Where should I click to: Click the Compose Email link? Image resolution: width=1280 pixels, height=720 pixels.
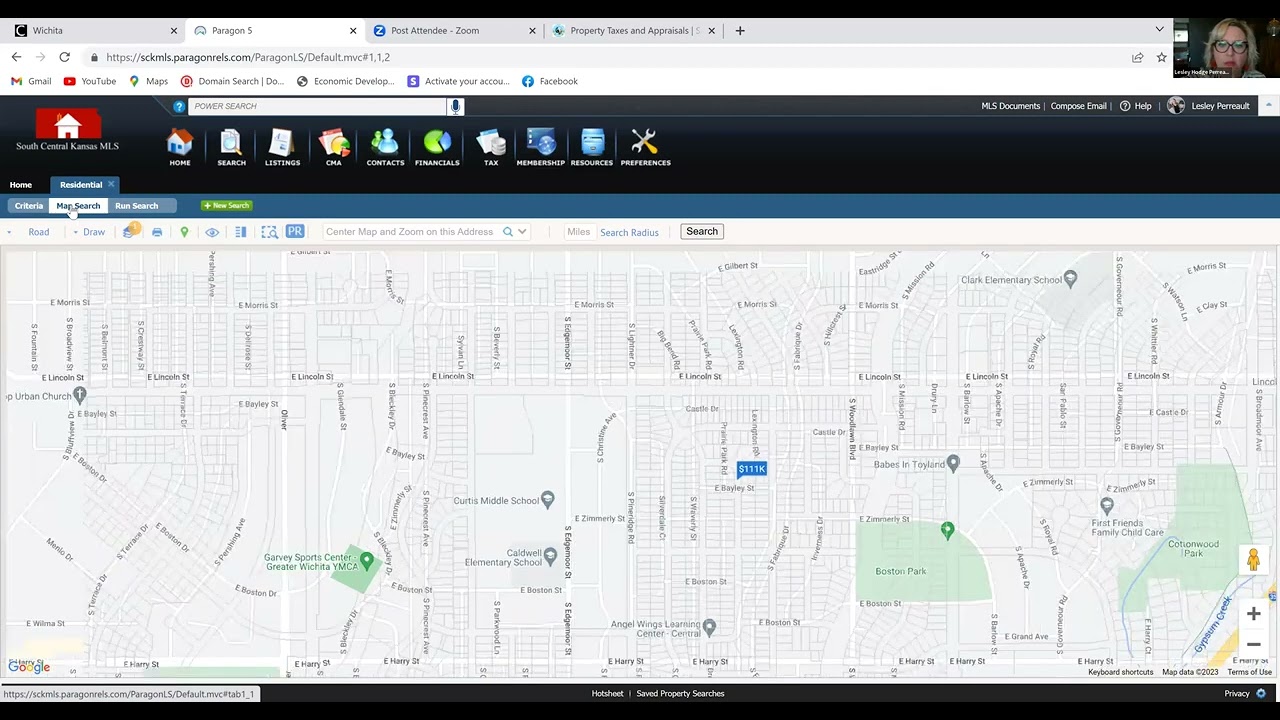click(x=1078, y=106)
